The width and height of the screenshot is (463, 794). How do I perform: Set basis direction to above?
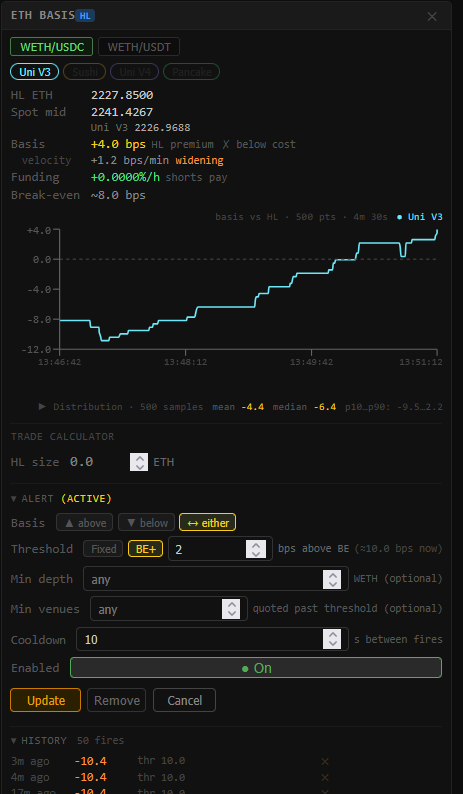coord(85,523)
